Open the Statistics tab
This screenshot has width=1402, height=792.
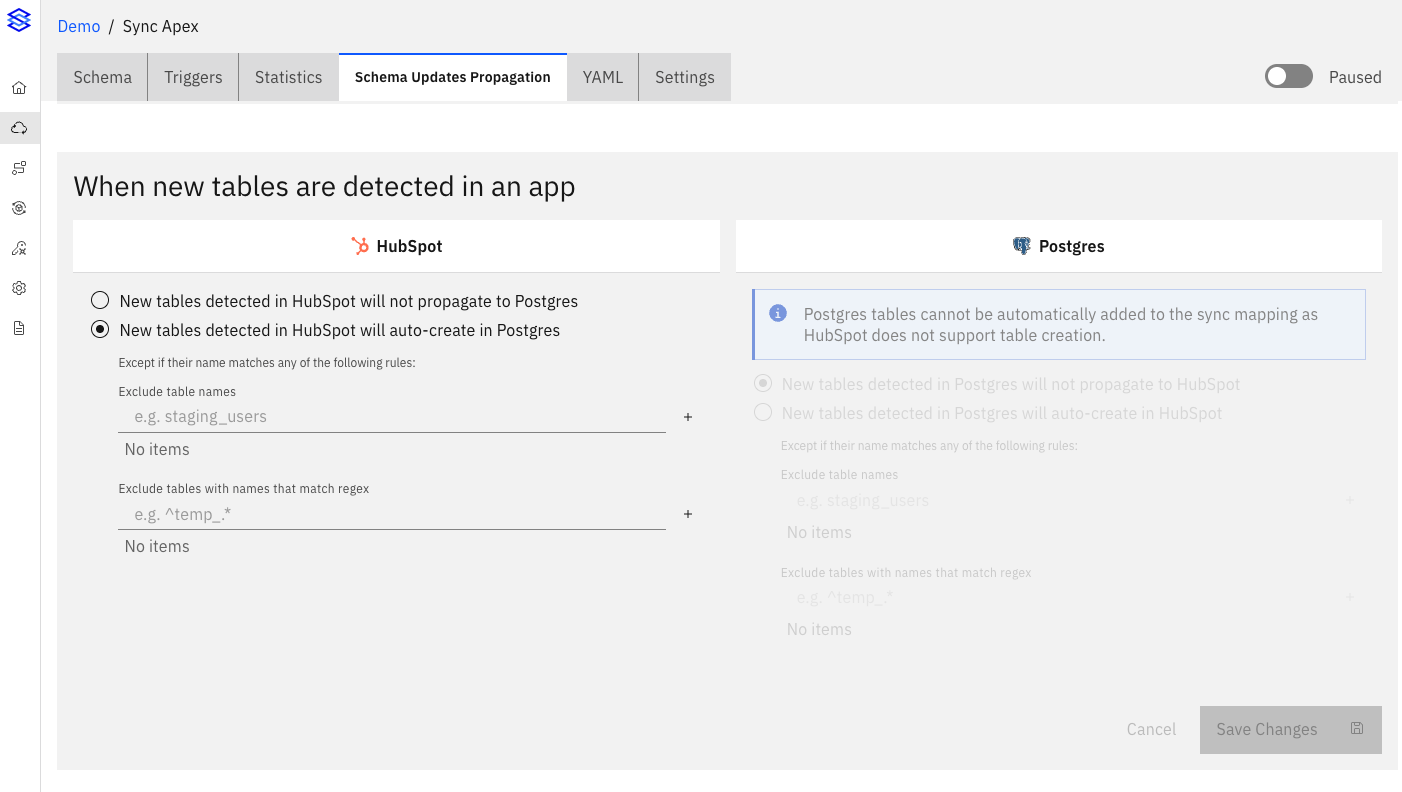coord(288,77)
